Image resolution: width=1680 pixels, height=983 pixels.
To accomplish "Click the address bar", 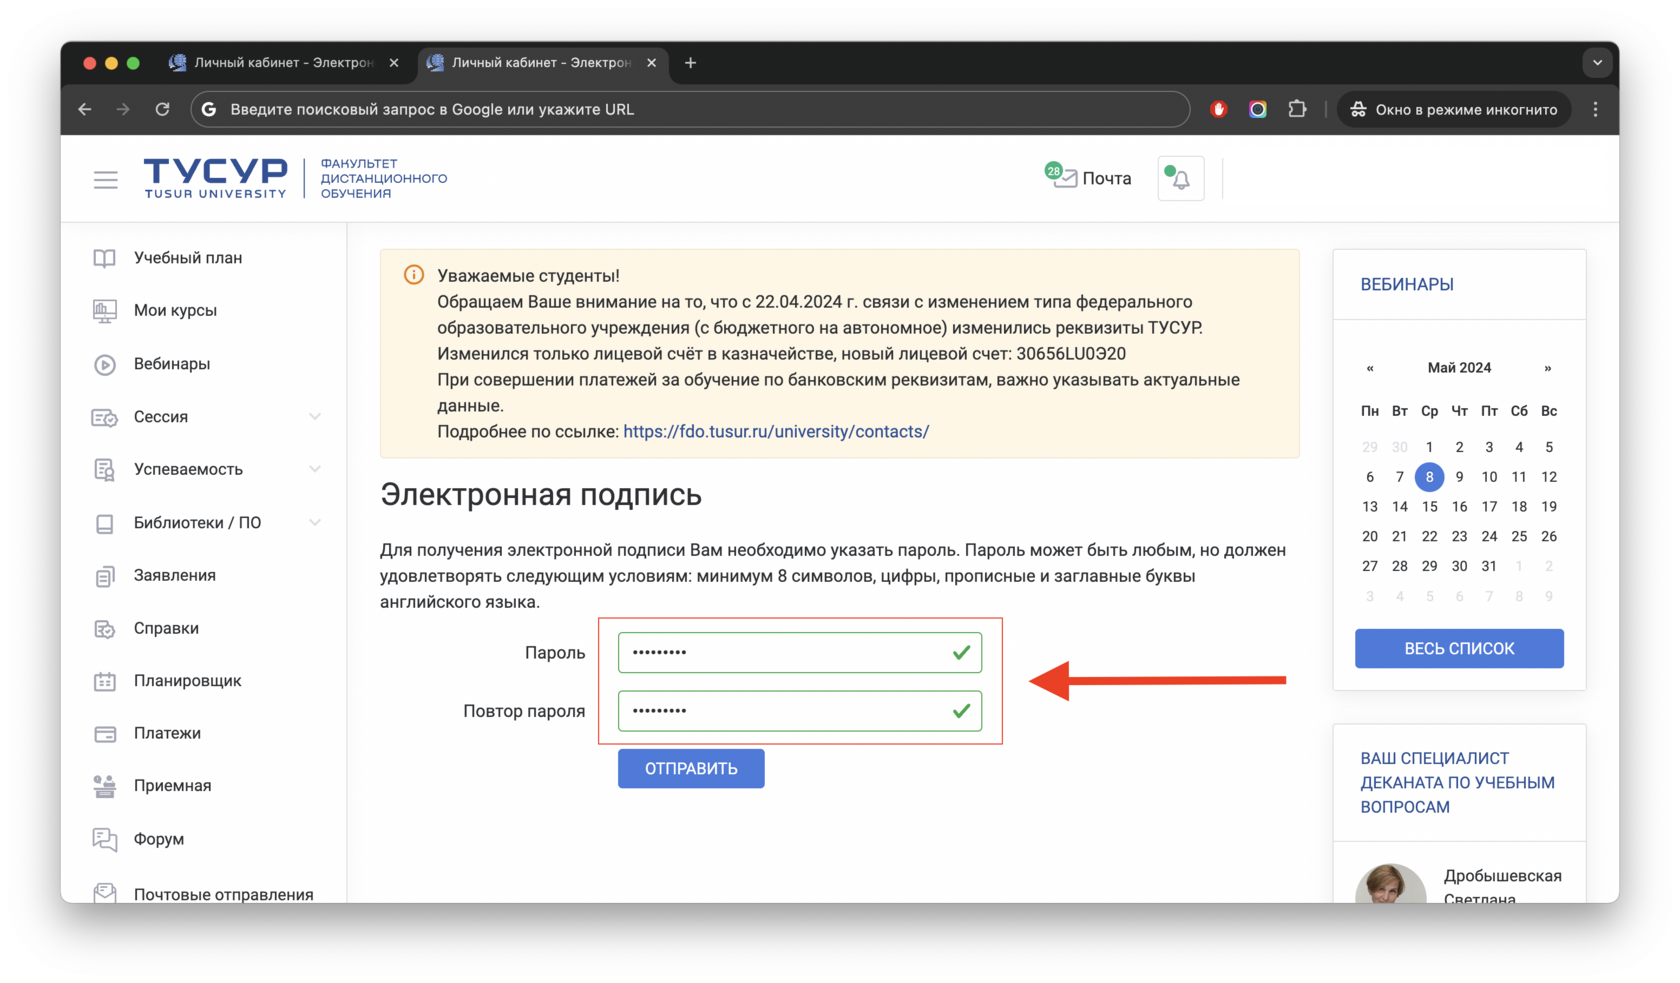I will click(690, 109).
